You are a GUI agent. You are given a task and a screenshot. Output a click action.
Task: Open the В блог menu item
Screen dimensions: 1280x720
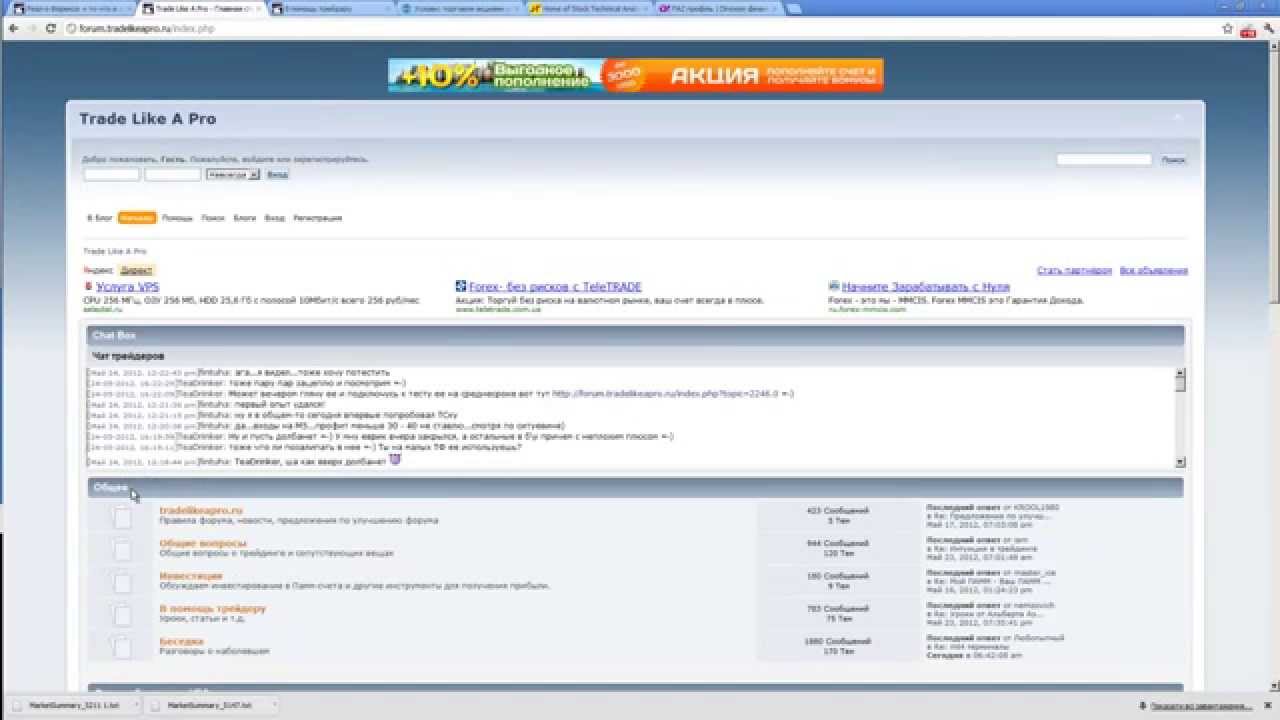point(100,218)
